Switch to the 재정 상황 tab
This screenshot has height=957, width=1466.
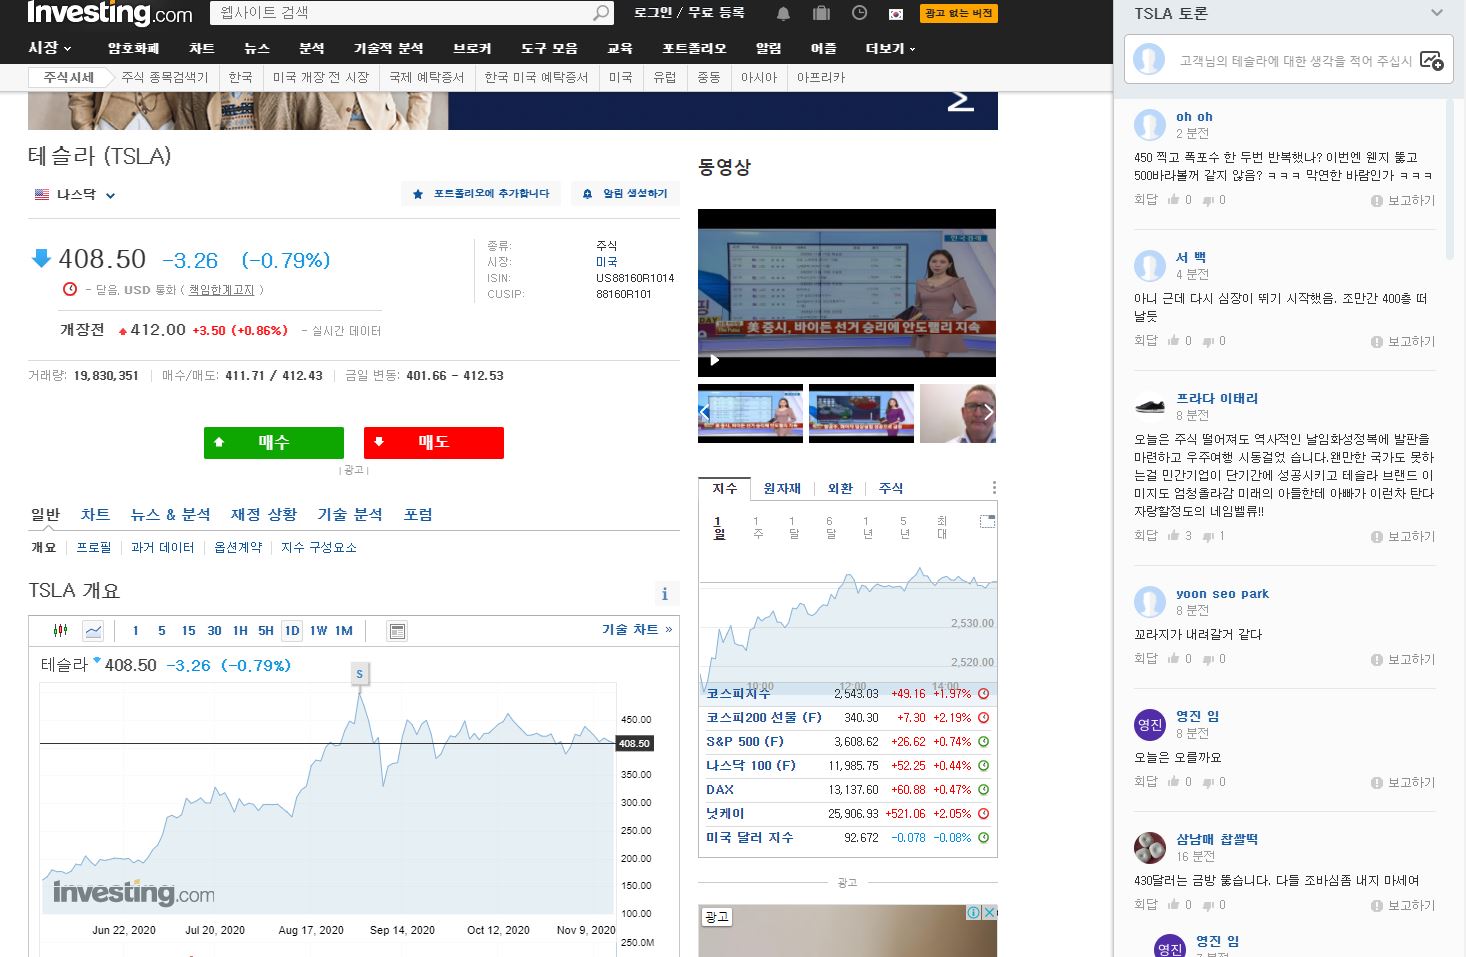[x=264, y=514]
